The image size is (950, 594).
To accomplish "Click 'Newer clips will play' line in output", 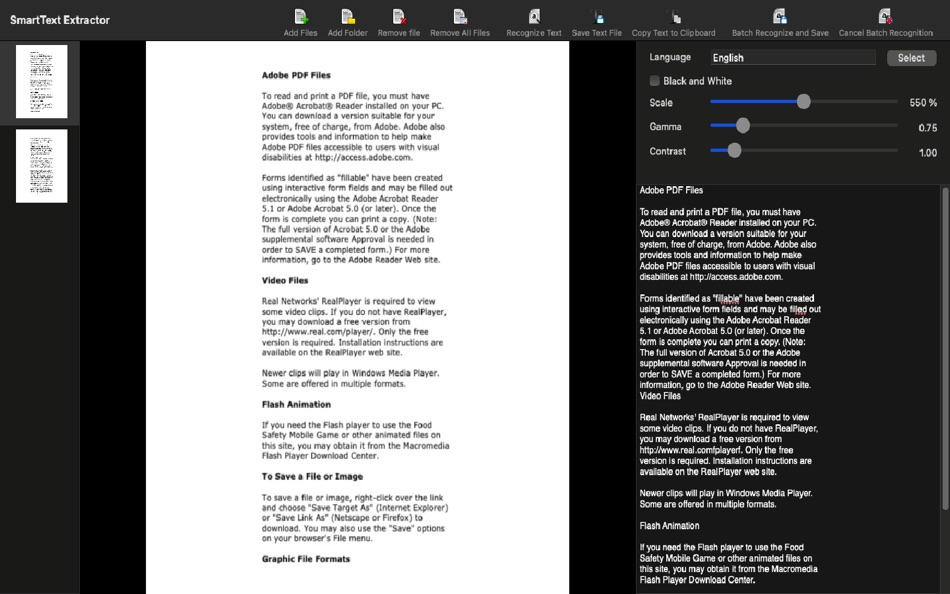I will pyautogui.click(x=726, y=493).
